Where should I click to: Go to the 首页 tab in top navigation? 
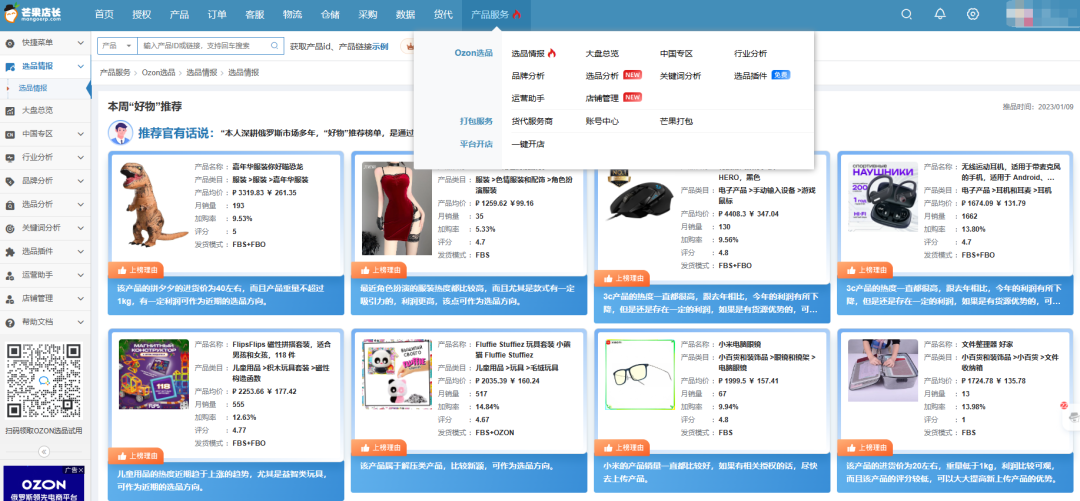coord(104,14)
